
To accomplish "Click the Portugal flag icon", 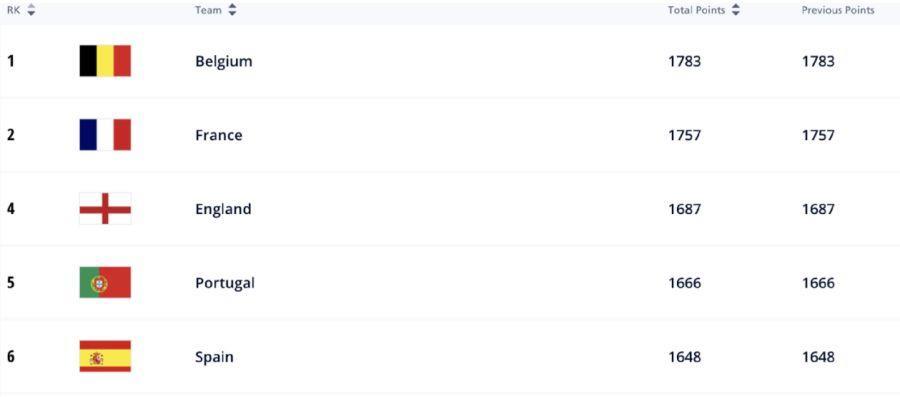I will click(x=105, y=282).
